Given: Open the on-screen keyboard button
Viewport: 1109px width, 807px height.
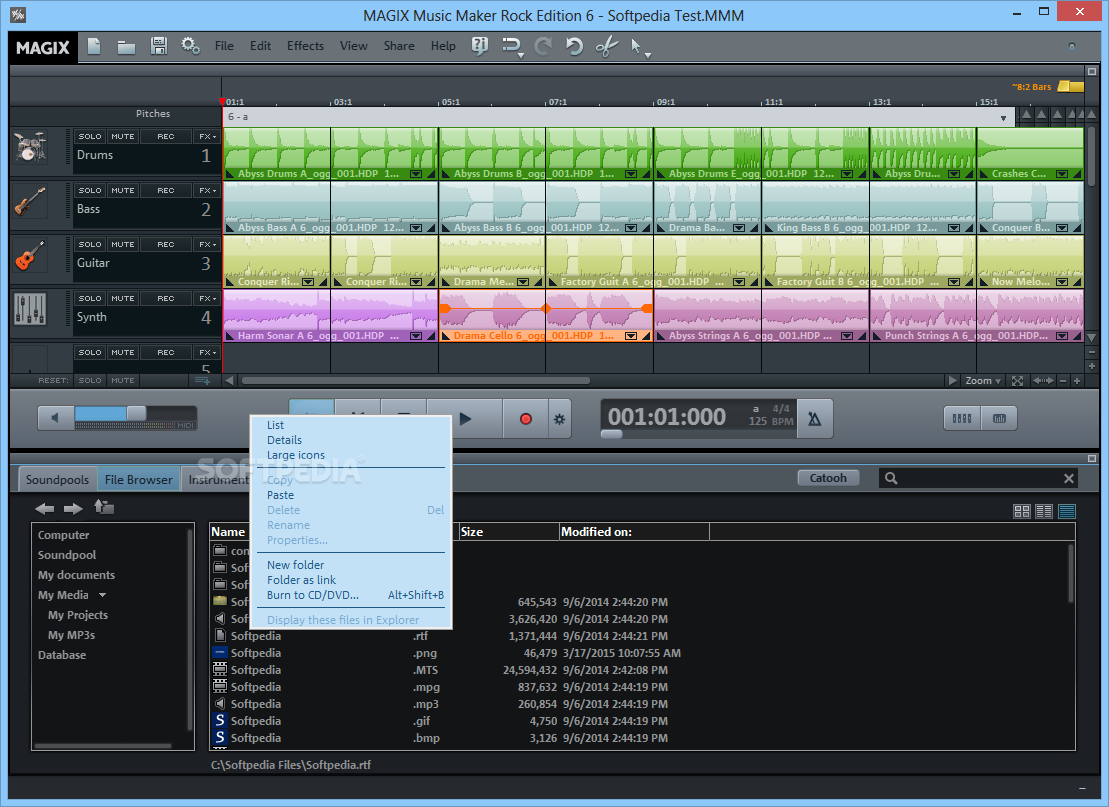Looking at the screenshot, I should [x=999, y=418].
